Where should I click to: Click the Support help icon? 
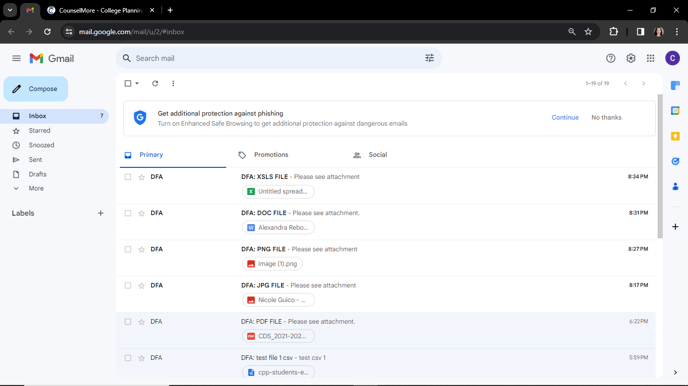point(610,58)
